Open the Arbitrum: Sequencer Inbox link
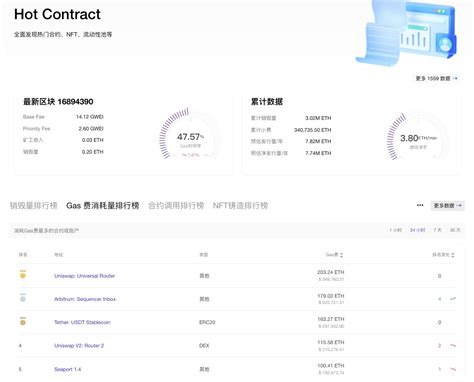474x382 pixels. click(x=85, y=299)
